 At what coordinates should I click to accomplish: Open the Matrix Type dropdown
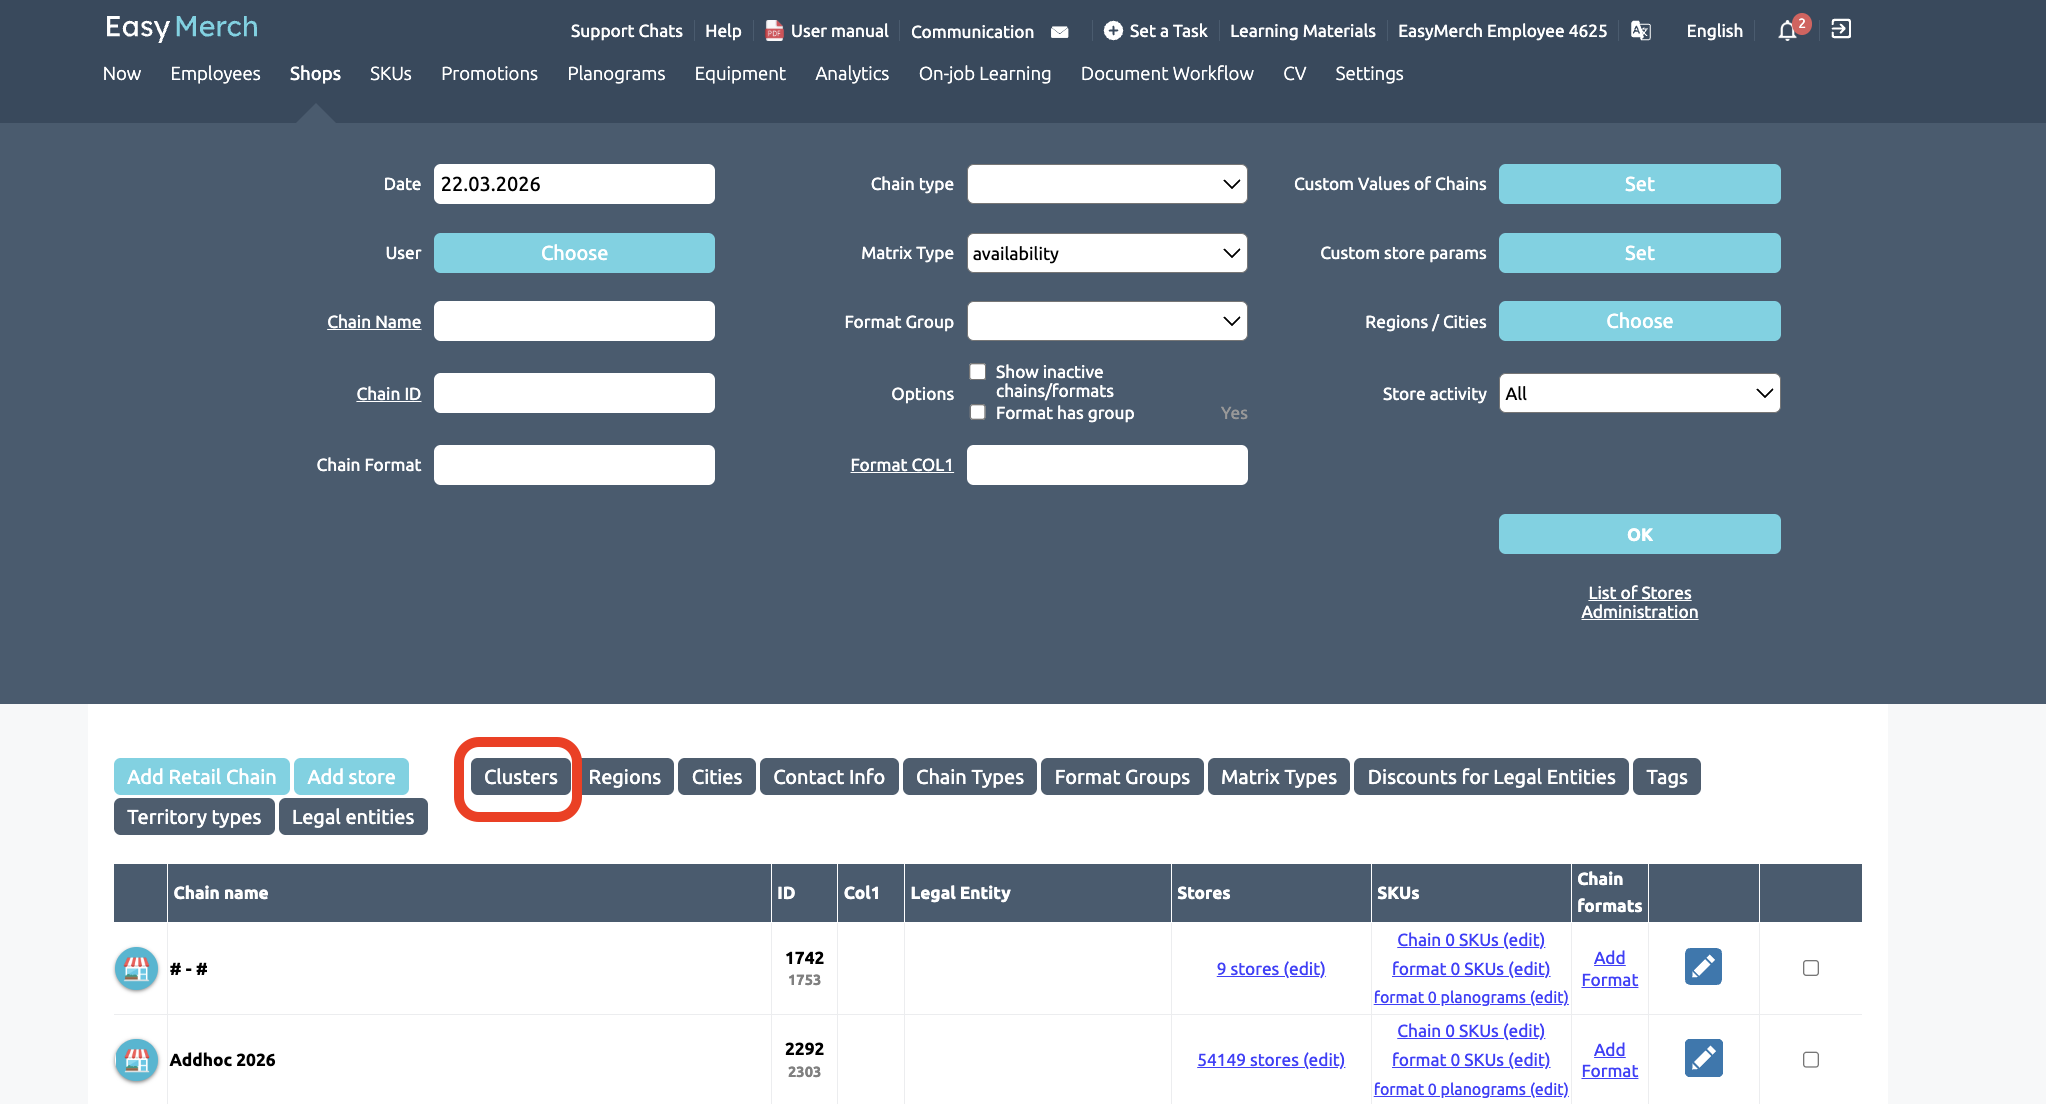pyautogui.click(x=1107, y=253)
